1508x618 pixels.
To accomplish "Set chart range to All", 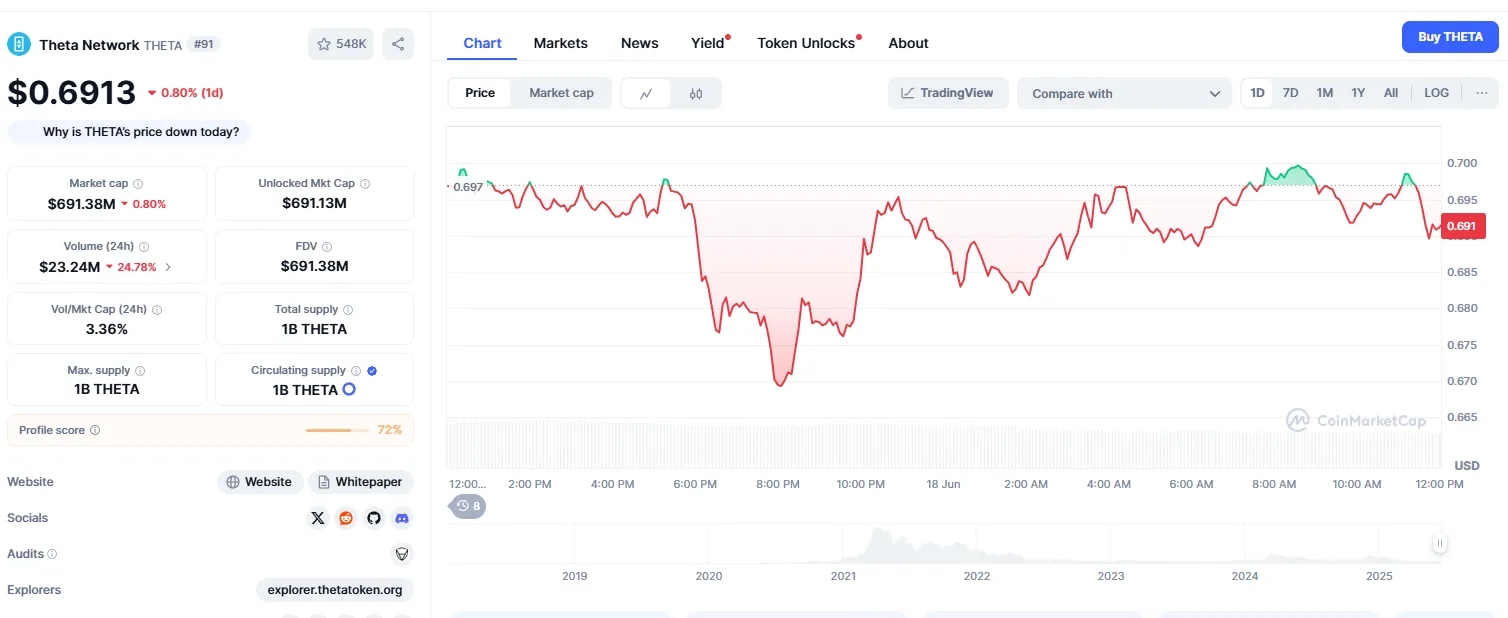I will pos(1391,93).
